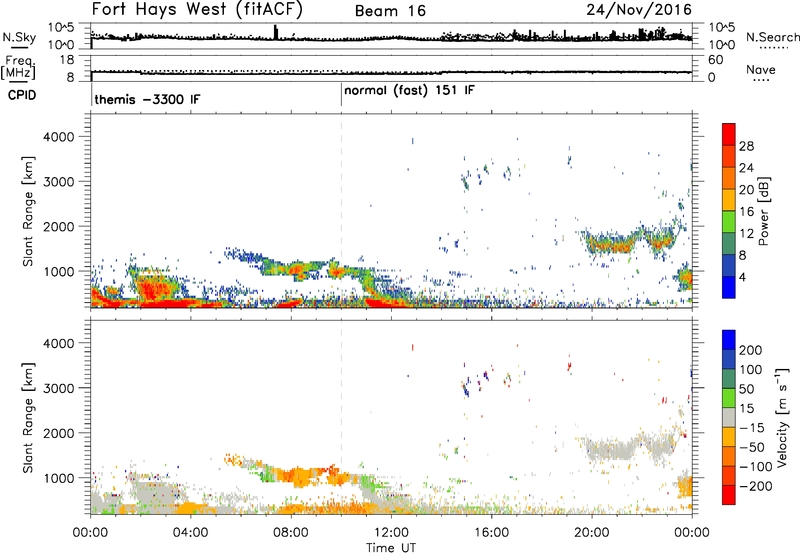Click the noise spike near 07:30 in N.Sky
The height and width of the screenshot is (554, 800).
click(276, 32)
